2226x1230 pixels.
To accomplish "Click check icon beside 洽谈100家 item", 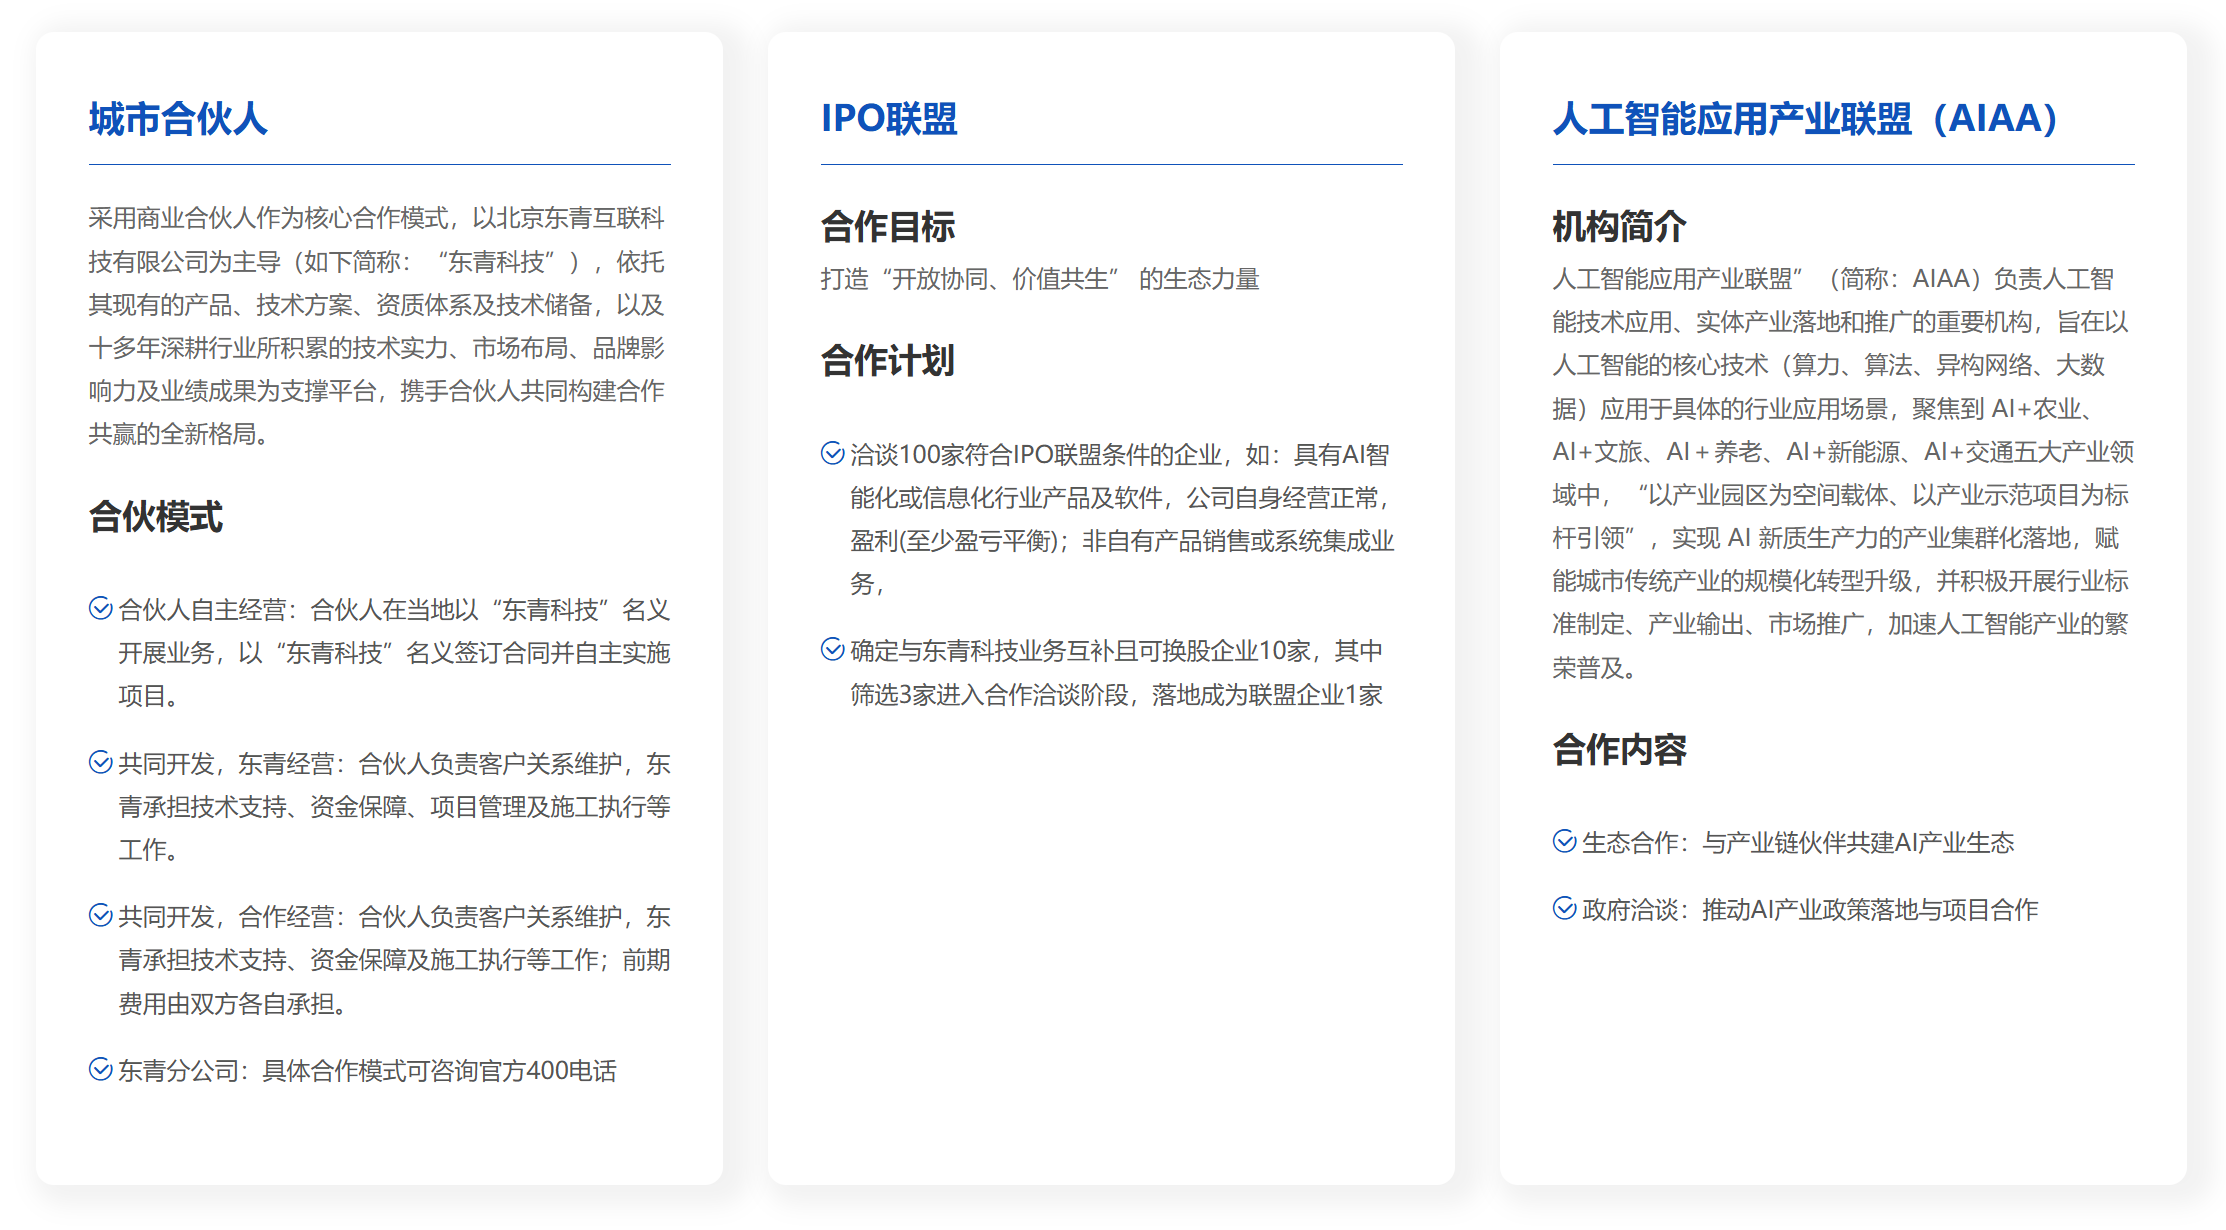I will point(832,453).
